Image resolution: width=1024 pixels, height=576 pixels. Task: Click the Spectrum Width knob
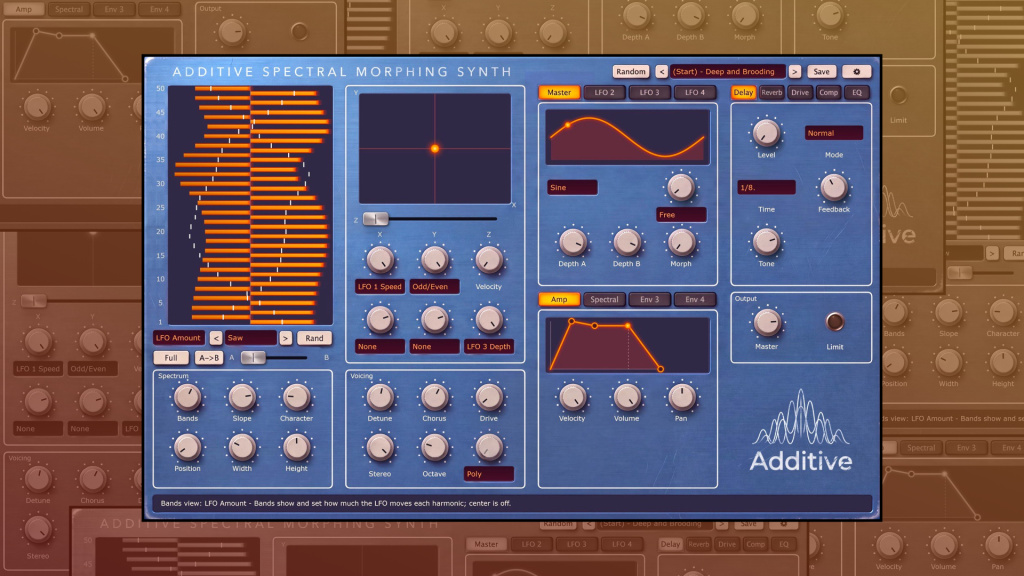point(242,447)
